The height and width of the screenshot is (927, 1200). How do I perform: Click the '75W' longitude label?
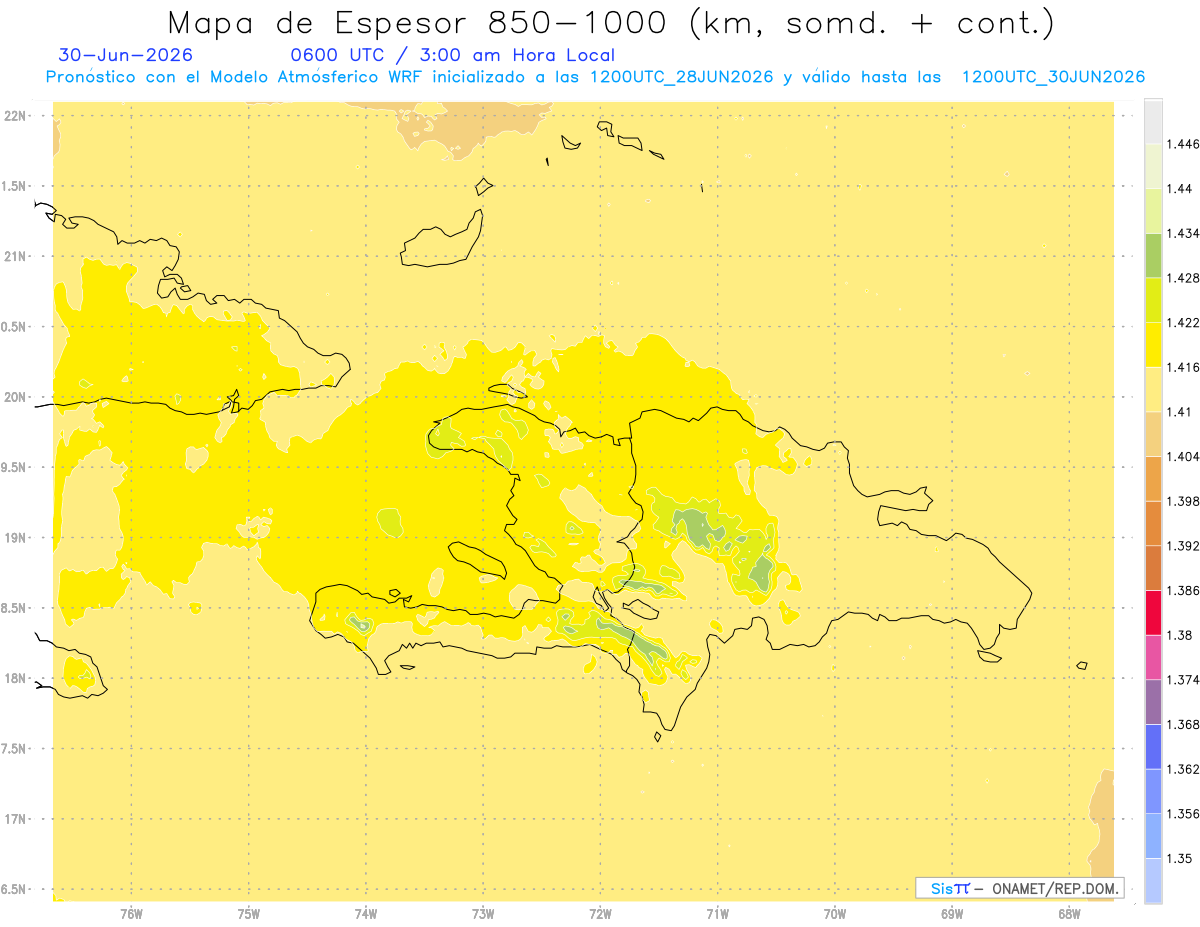[x=249, y=914]
